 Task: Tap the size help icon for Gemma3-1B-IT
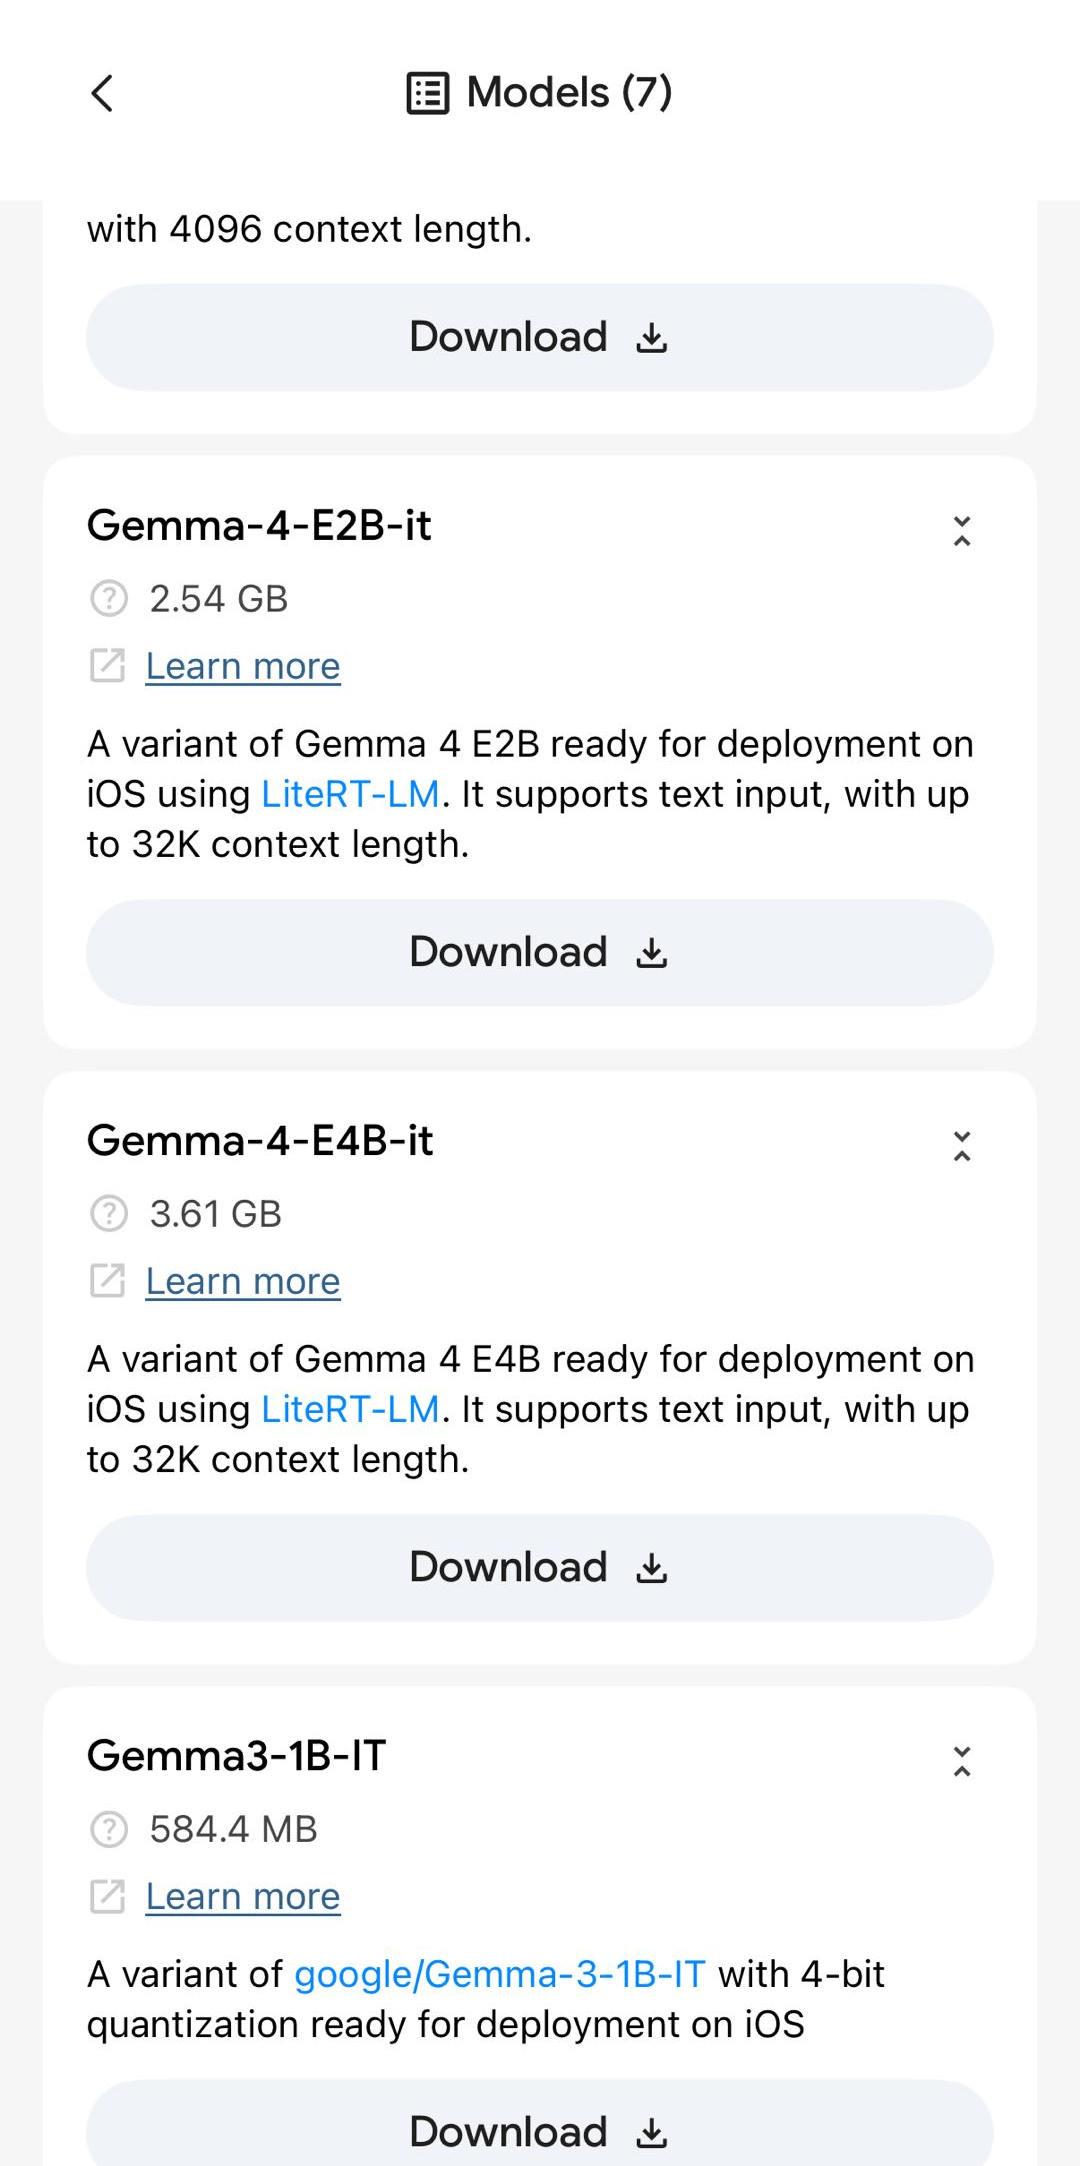tap(109, 1829)
